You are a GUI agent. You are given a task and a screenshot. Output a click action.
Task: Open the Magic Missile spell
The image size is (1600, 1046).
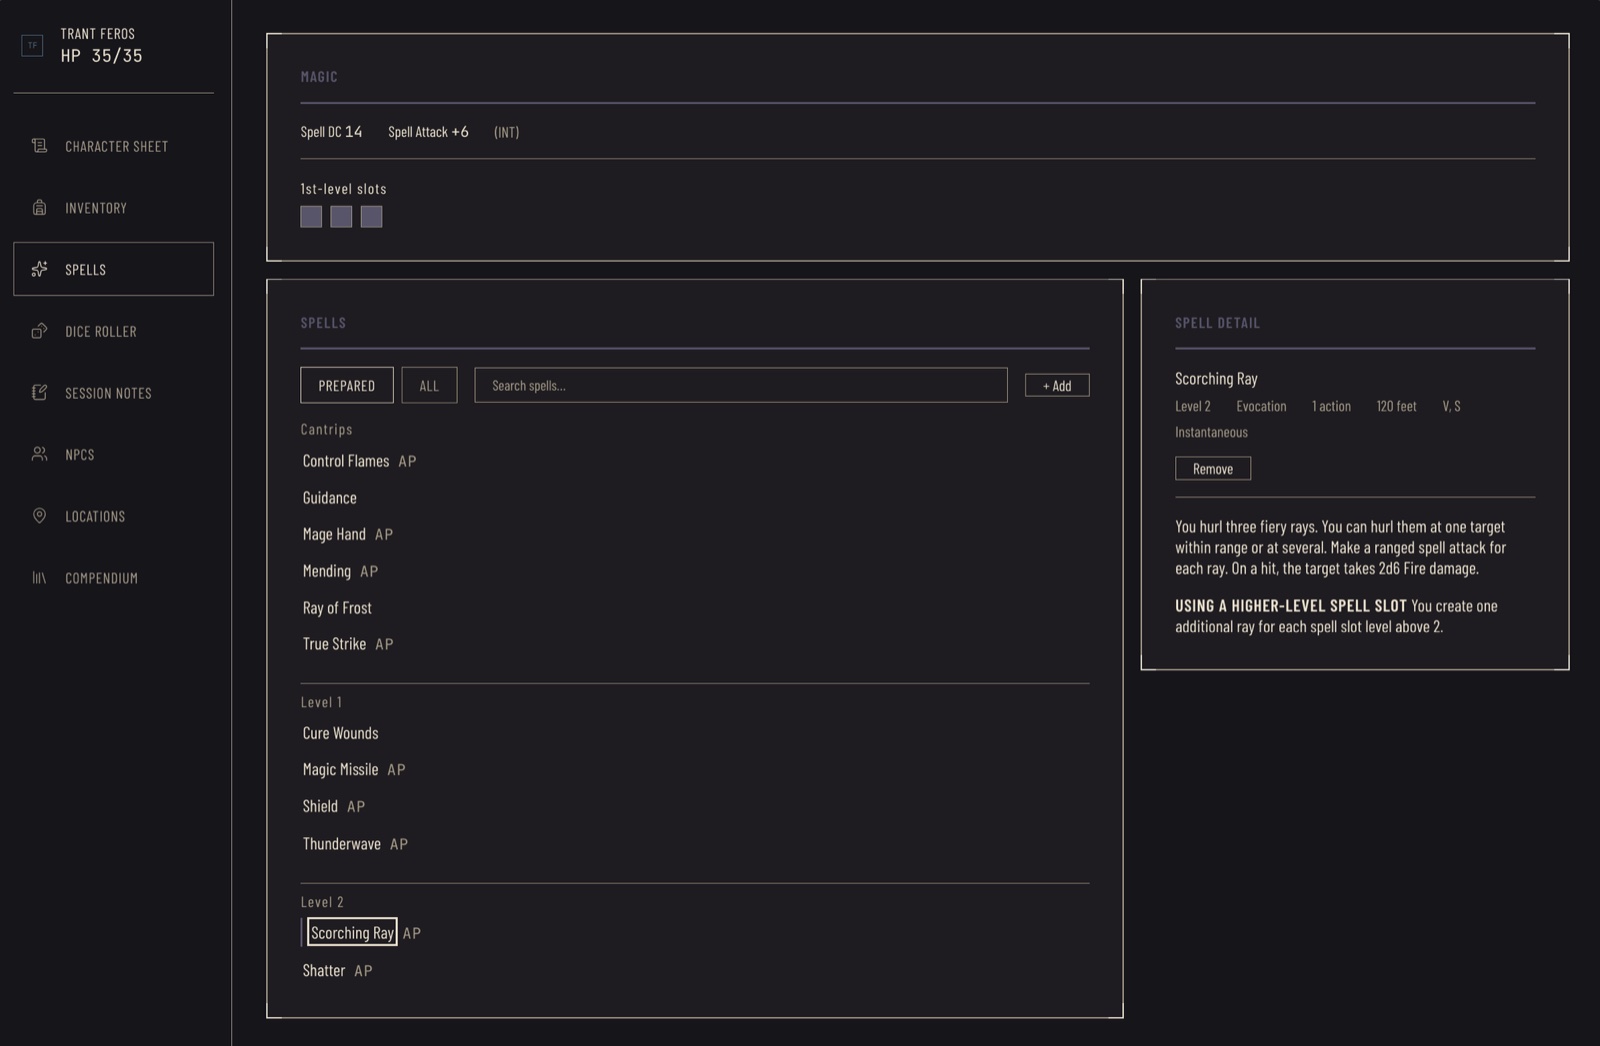(341, 769)
